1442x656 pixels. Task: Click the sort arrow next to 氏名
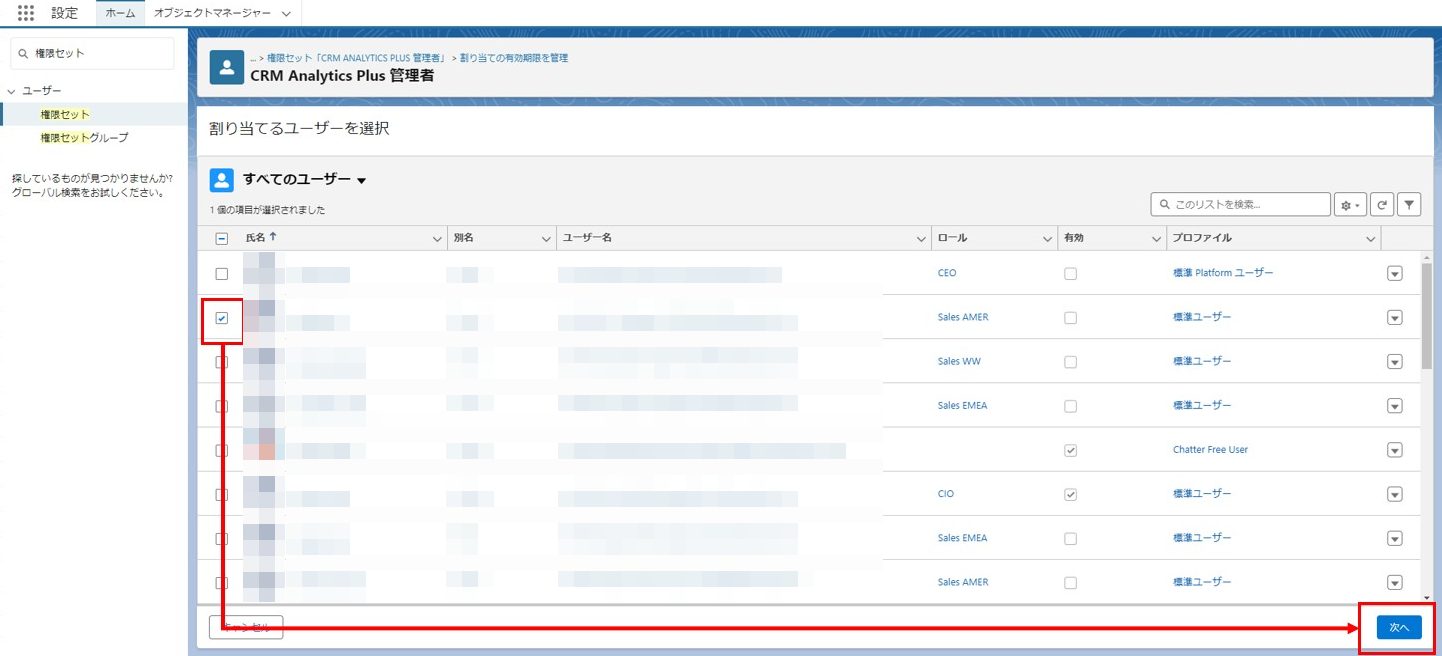click(273, 237)
